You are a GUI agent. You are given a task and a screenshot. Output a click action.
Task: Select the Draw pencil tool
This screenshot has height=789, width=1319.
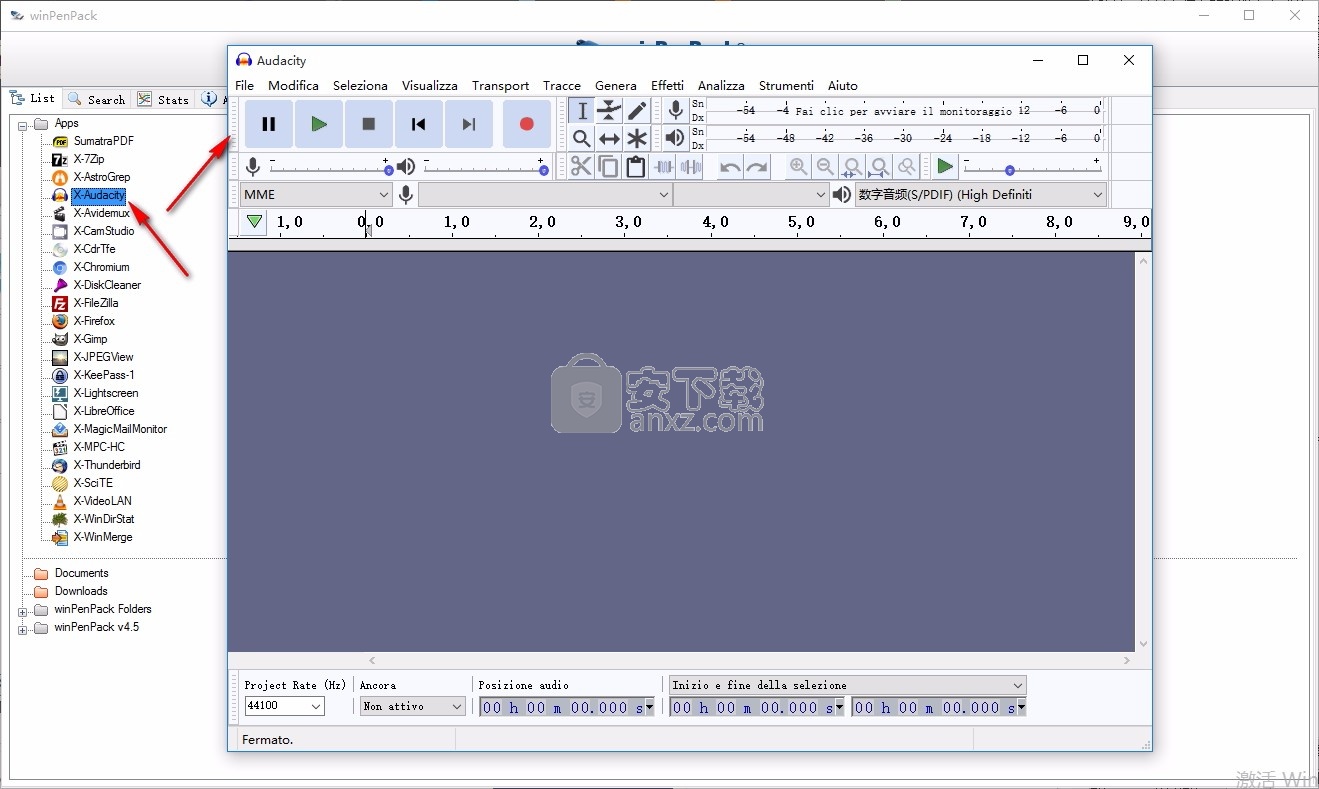[636, 111]
